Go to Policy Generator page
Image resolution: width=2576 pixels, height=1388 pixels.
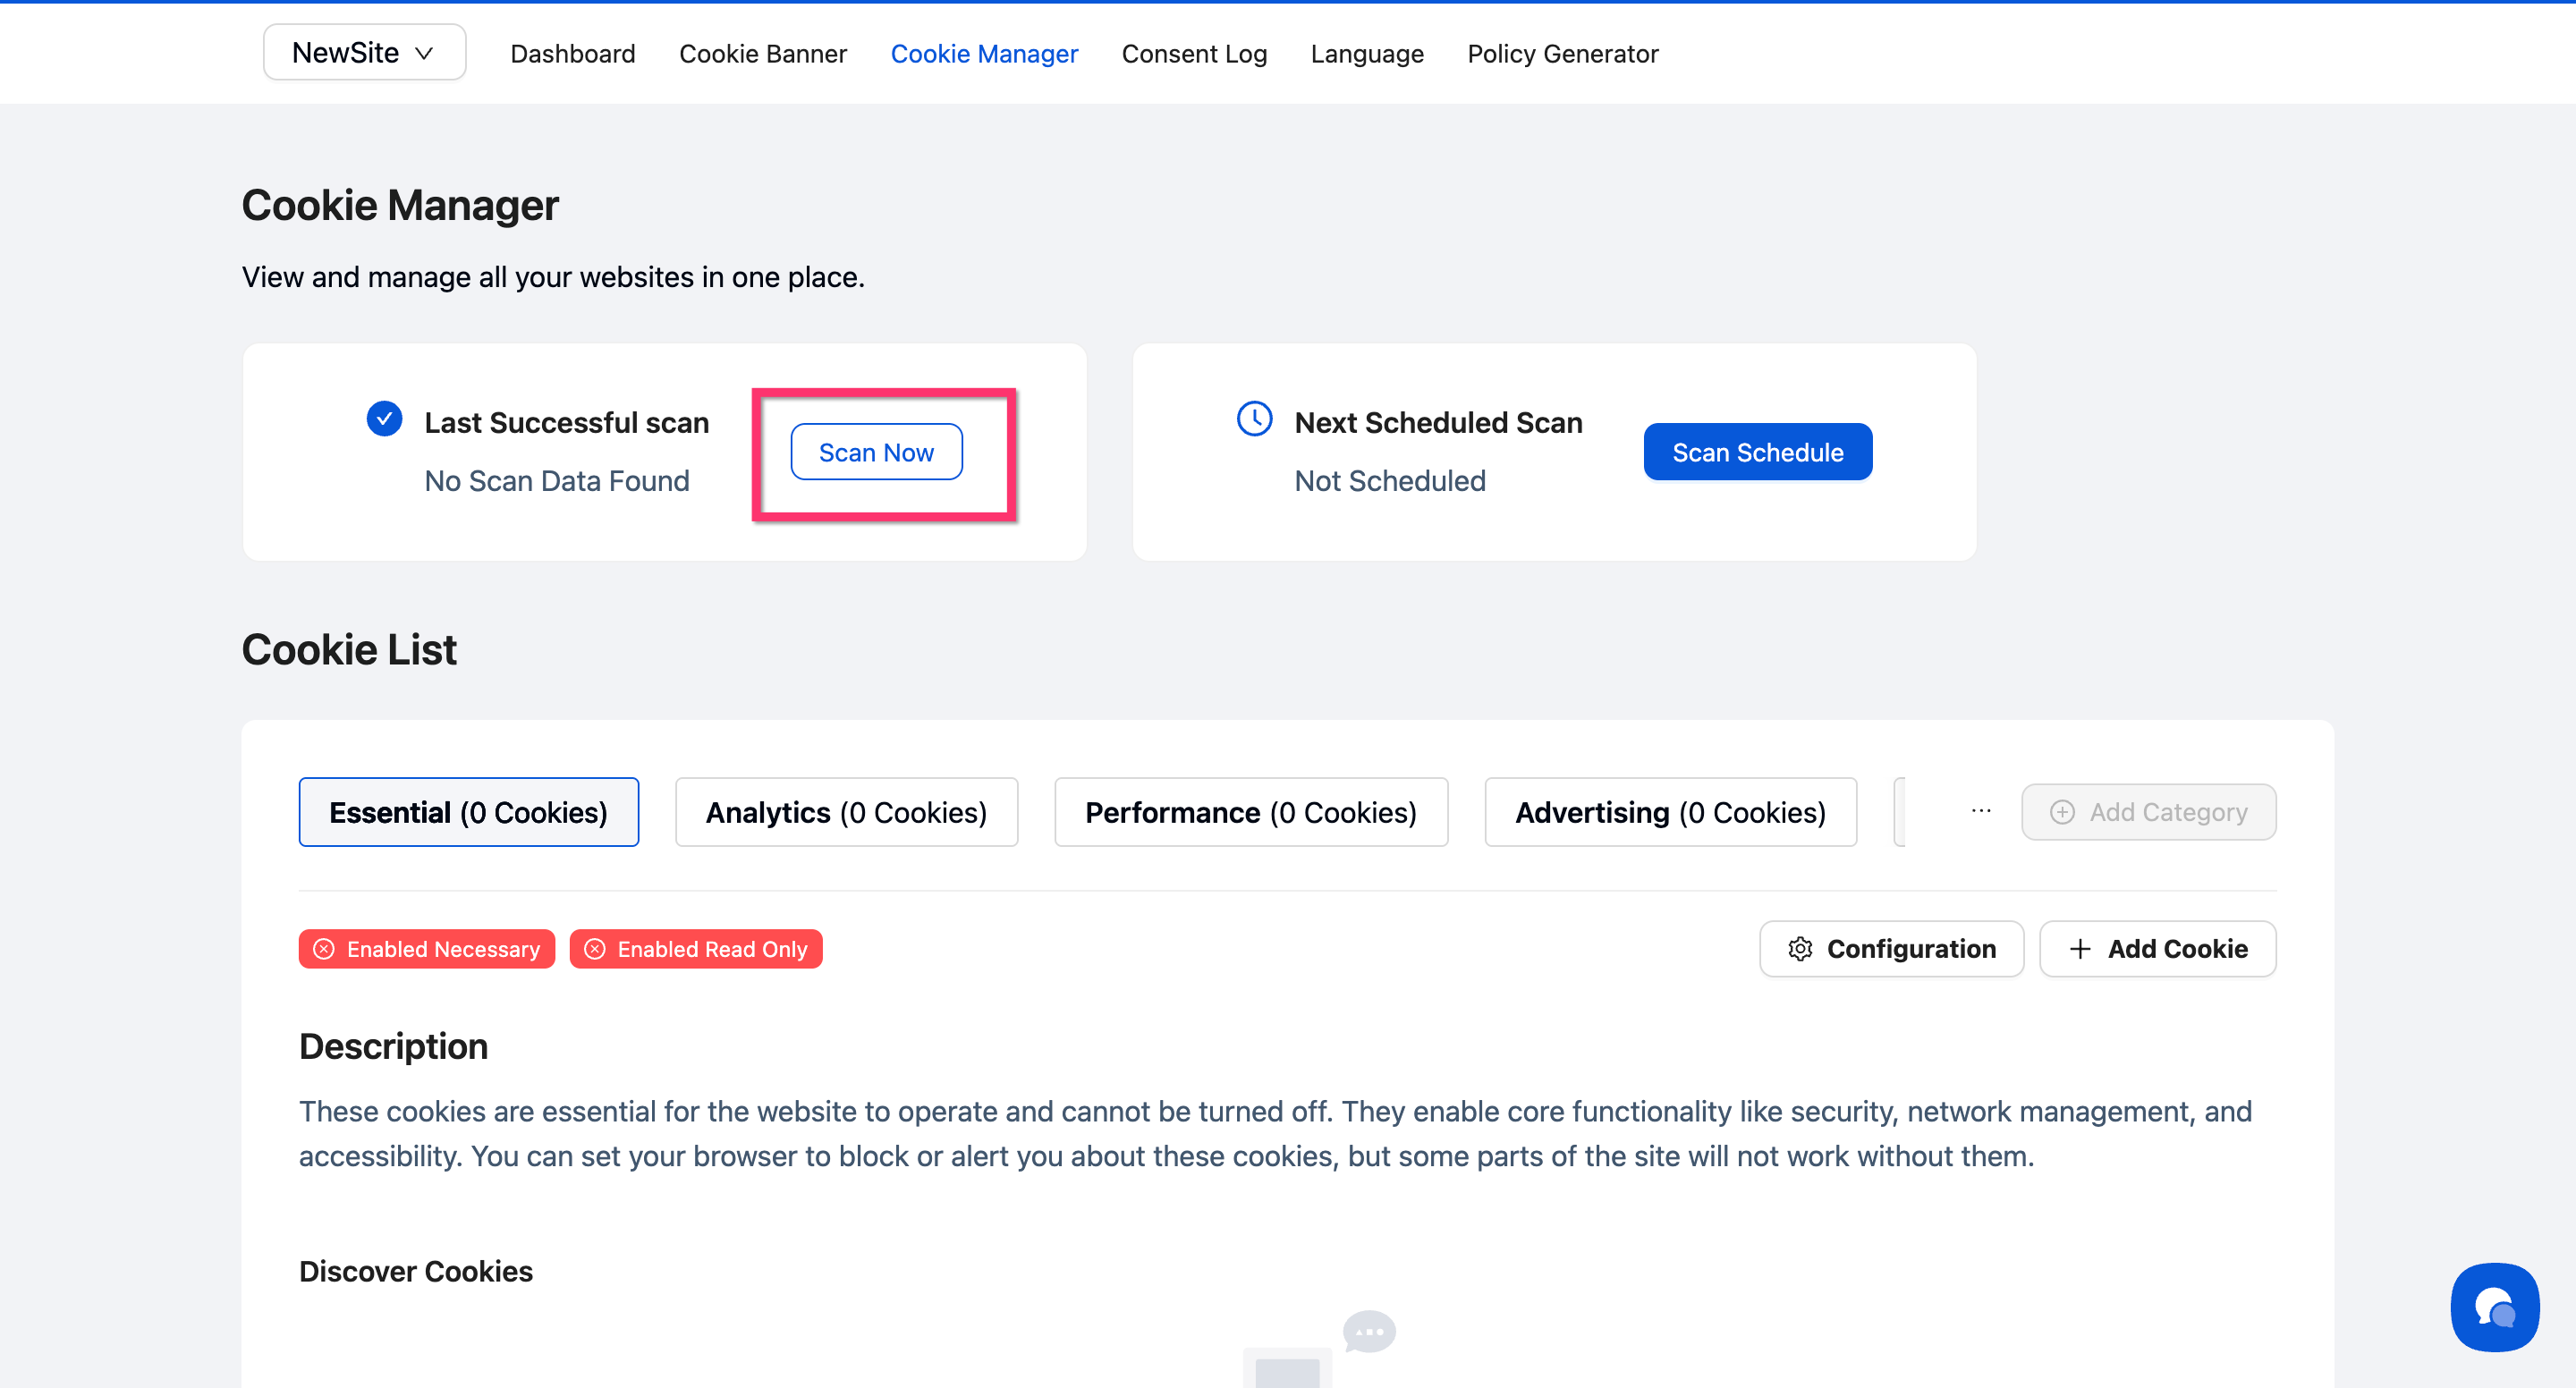(1562, 54)
